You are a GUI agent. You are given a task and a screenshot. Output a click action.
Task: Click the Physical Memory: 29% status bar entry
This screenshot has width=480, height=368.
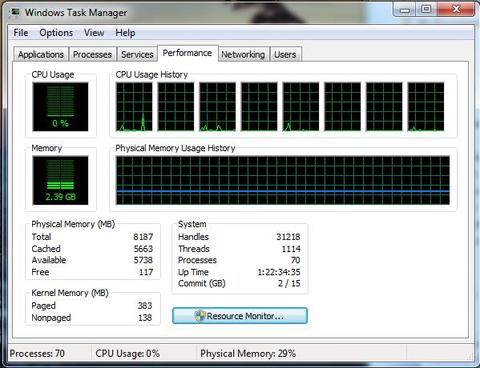tap(248, 353)
